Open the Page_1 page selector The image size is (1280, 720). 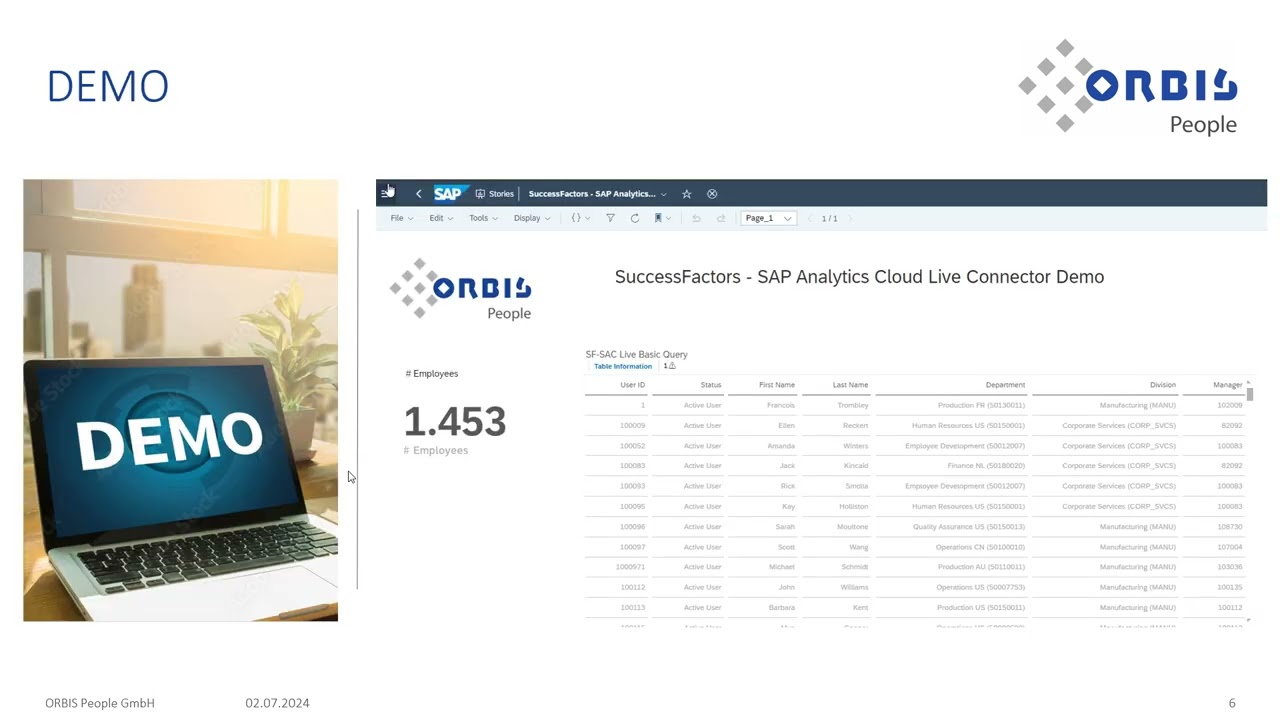(768, 218)
